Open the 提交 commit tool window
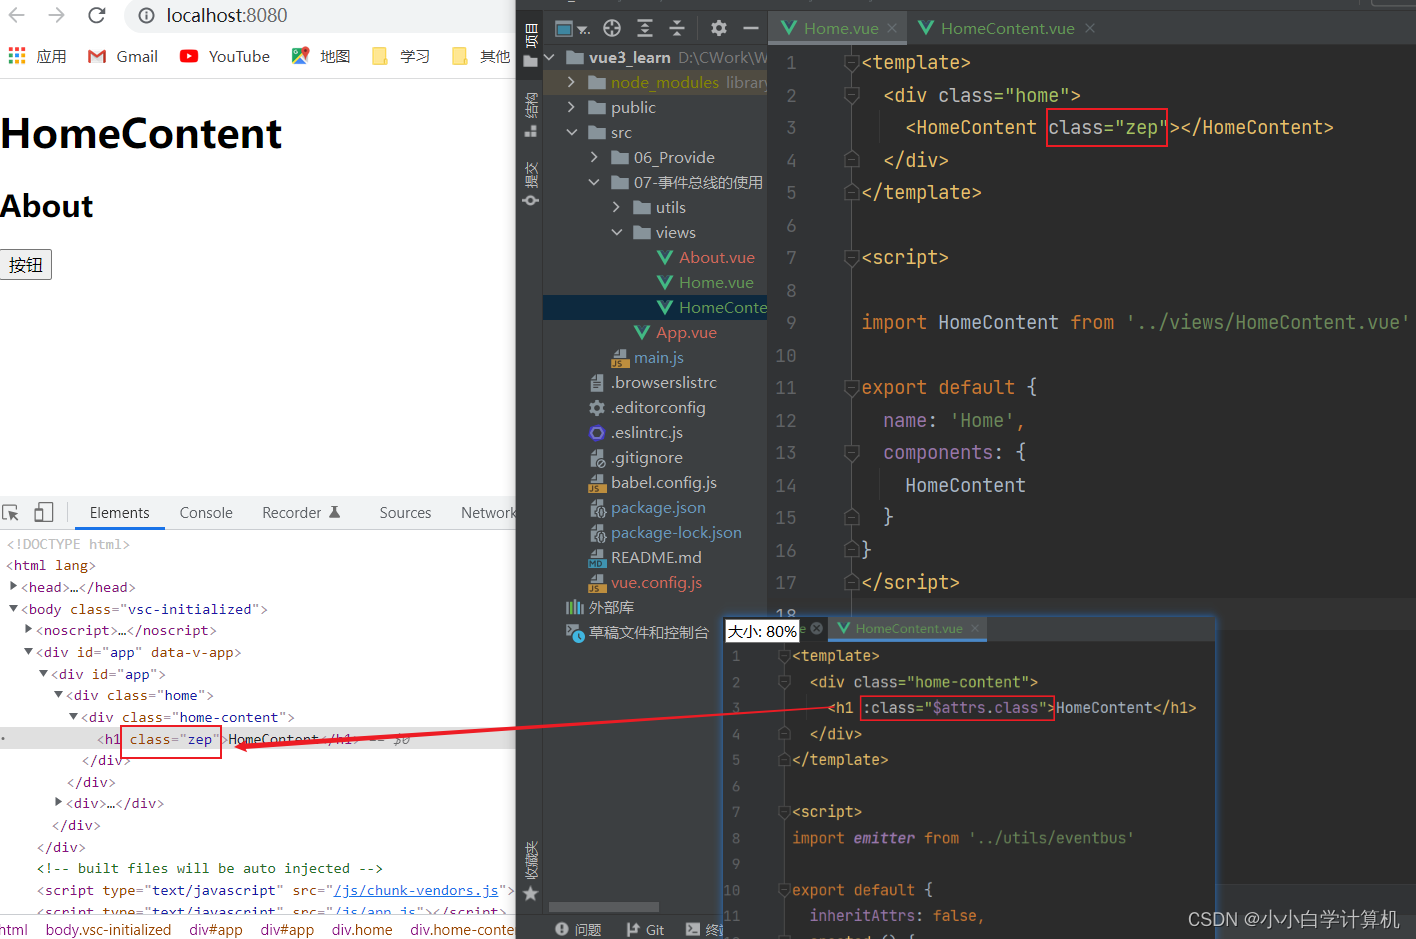 531,184
